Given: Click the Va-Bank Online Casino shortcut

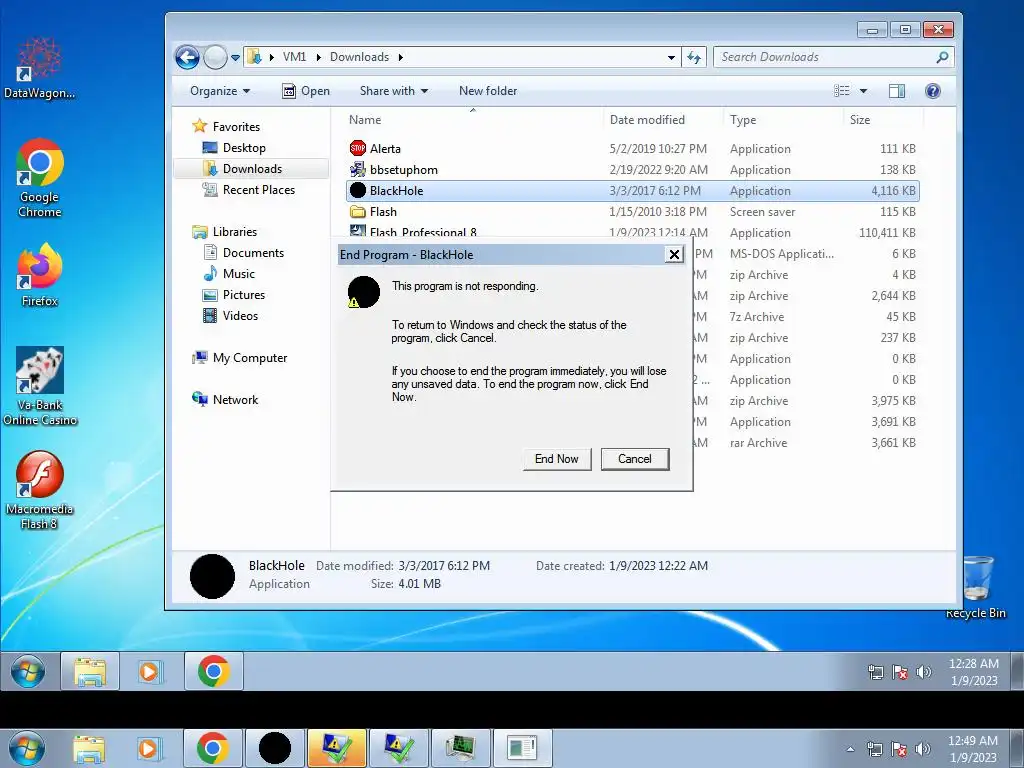Looking at the screenshot, I should pos(39,386).
